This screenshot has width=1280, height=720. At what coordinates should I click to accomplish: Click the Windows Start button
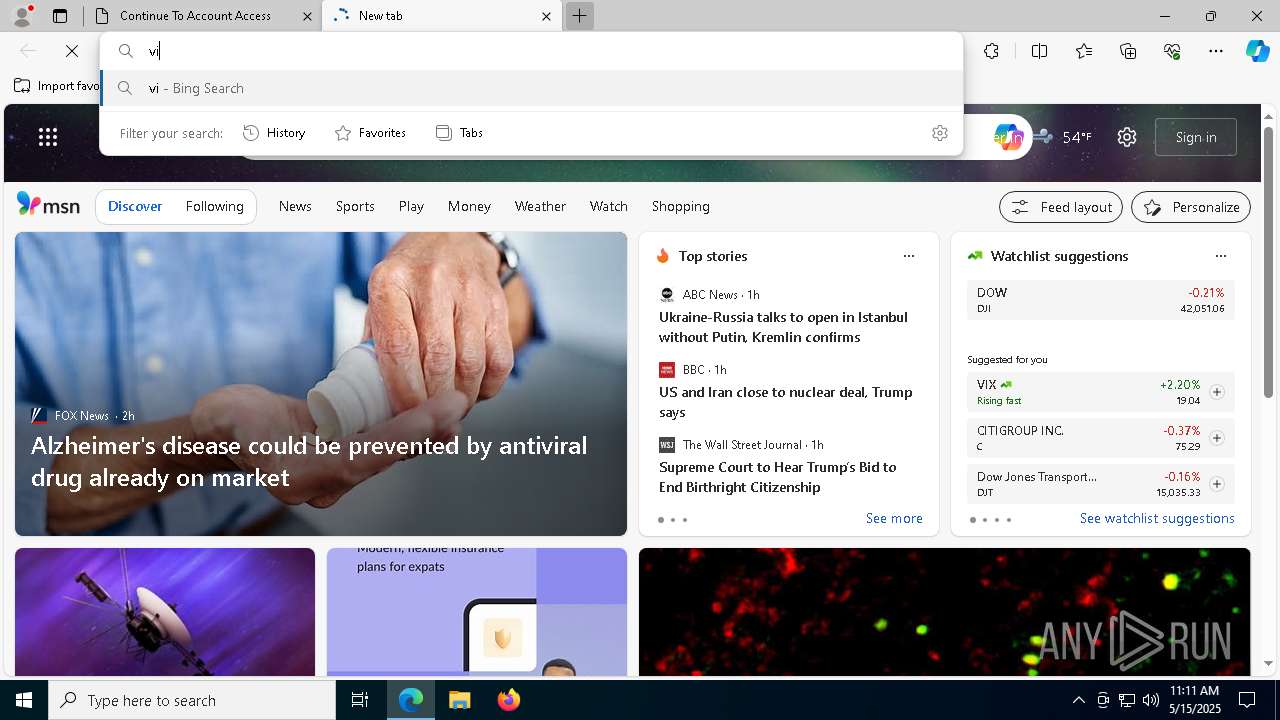[24, 700]
